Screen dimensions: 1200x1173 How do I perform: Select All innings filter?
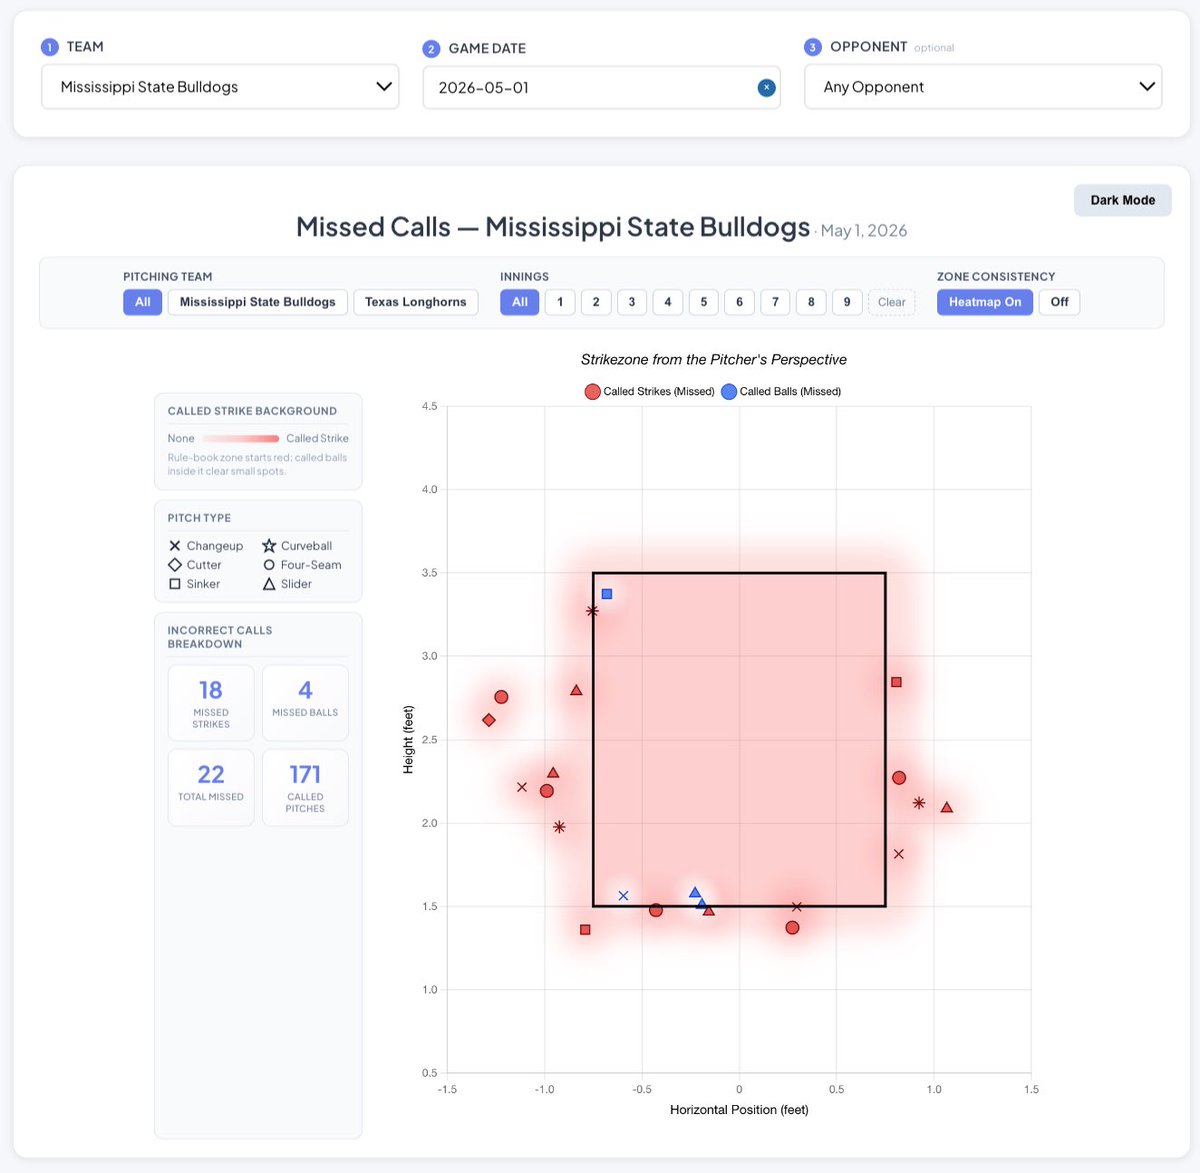520,302
